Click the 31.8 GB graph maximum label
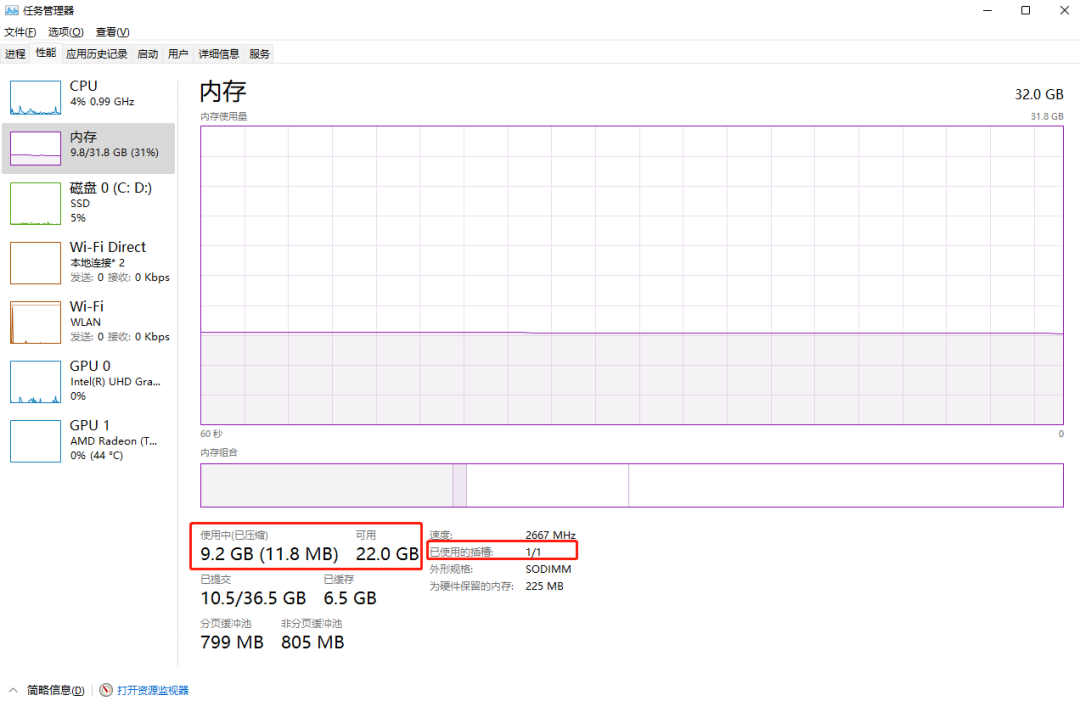Screen dimensions: 1080x701 pos(1047,116)
